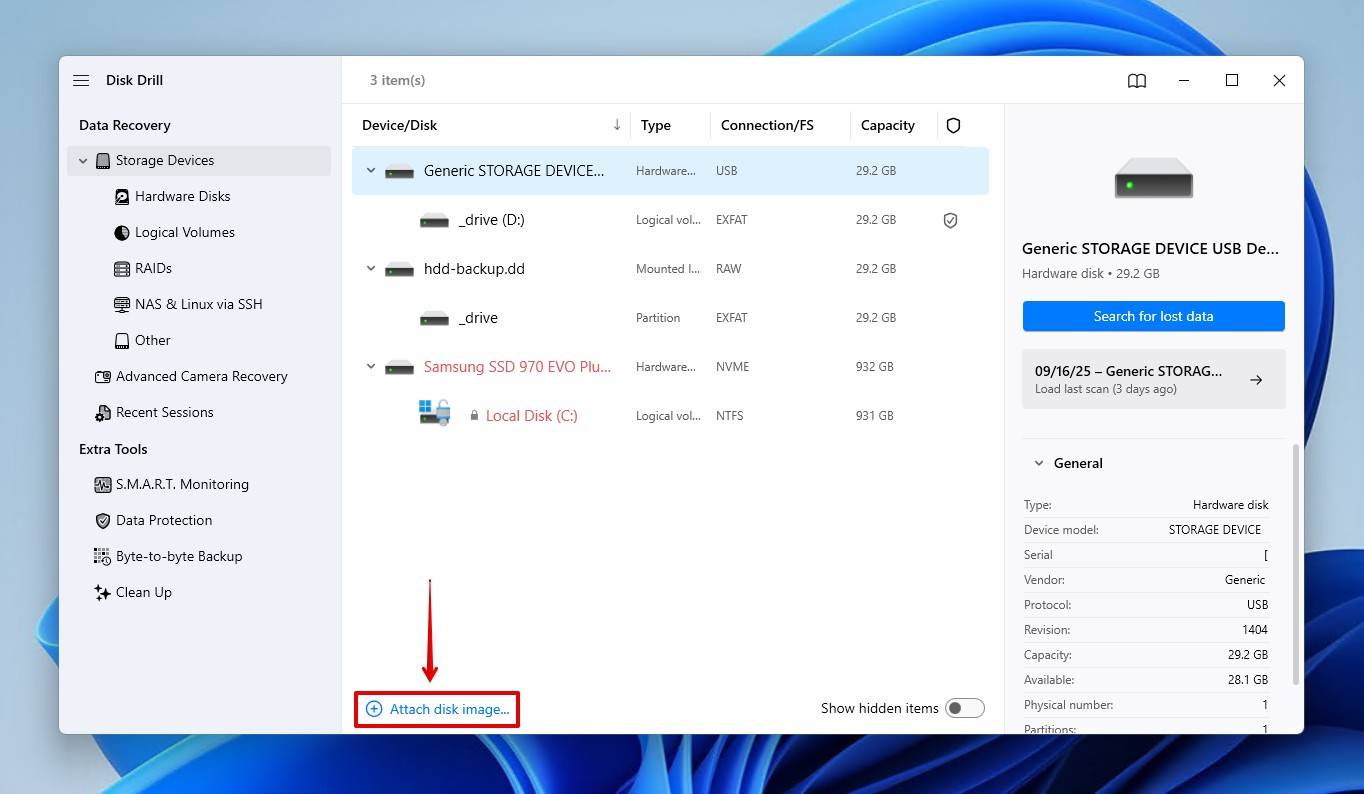
Task: Launch S.M.A.R.T. Monitoring tool
Action: click(x=183, y=484)
